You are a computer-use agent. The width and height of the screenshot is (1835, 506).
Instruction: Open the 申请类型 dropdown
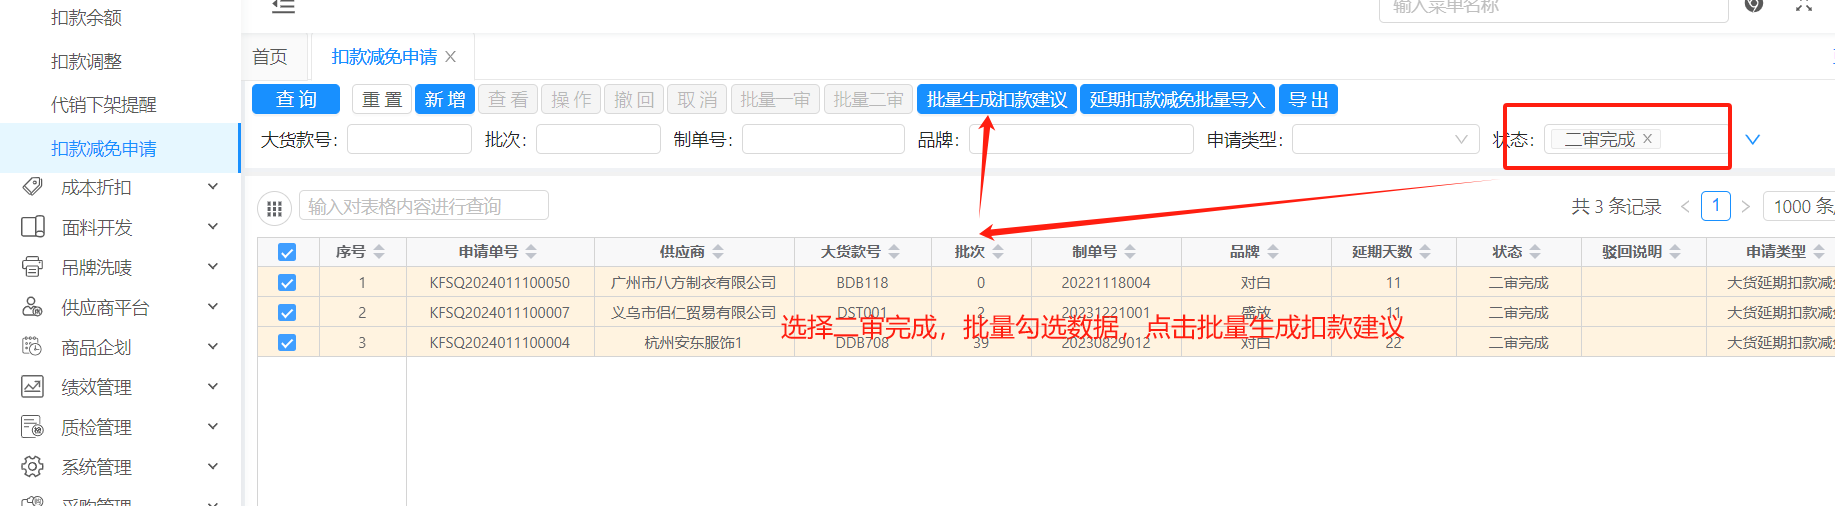tap(1385, 140)
